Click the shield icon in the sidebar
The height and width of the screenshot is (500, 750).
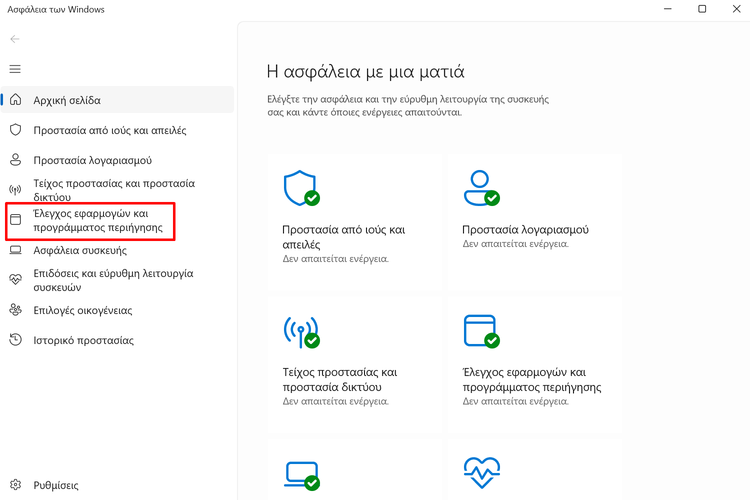pyautogui.click(x=15, y=130)
